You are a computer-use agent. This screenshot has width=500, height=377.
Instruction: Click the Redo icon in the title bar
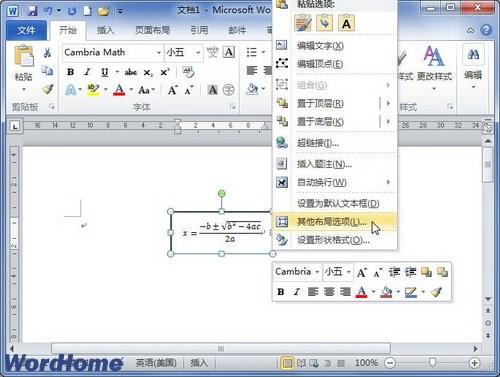coord(72,11)
